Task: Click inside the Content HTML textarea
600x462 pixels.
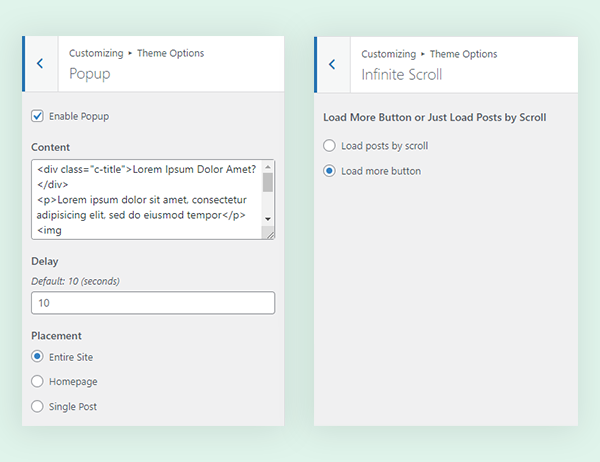Action: (145, 199)
